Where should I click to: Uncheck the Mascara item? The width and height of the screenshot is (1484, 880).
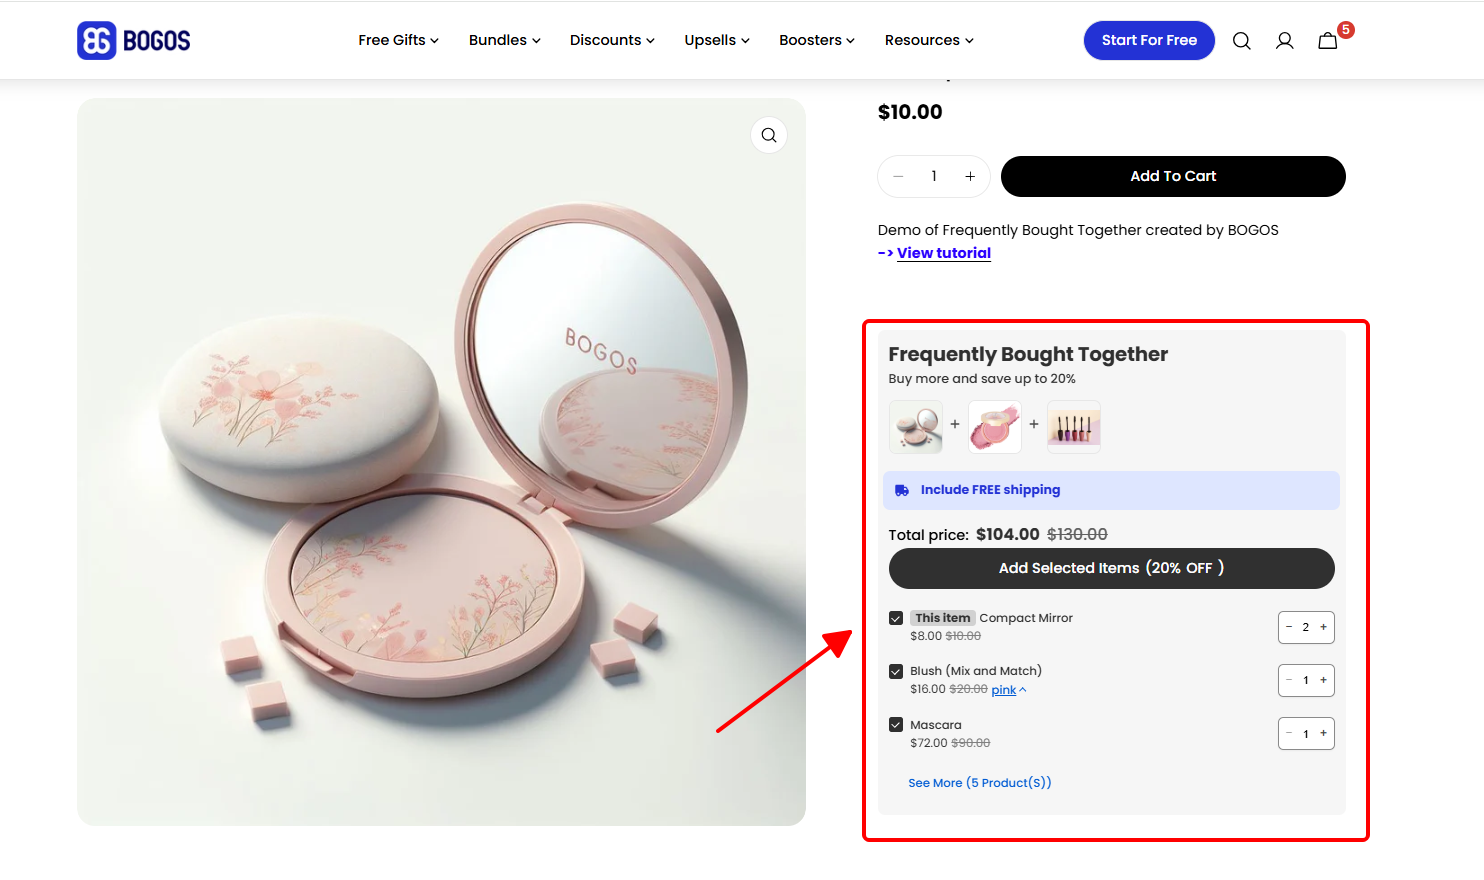tap(896, 724)
